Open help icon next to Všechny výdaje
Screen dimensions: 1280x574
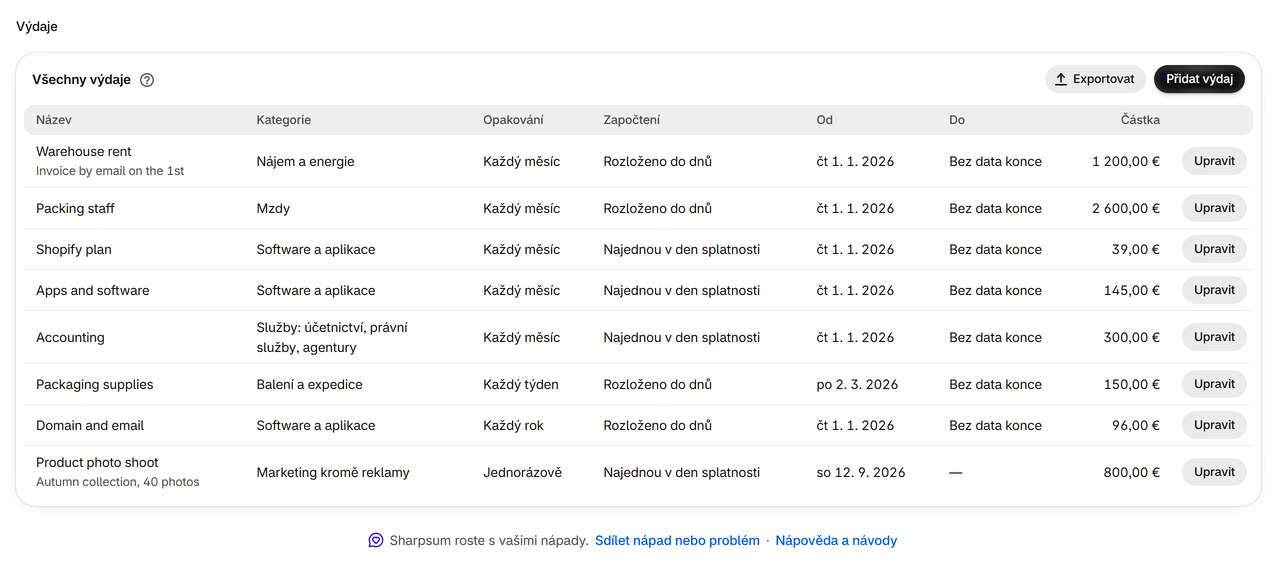click(x=147, y=80)
